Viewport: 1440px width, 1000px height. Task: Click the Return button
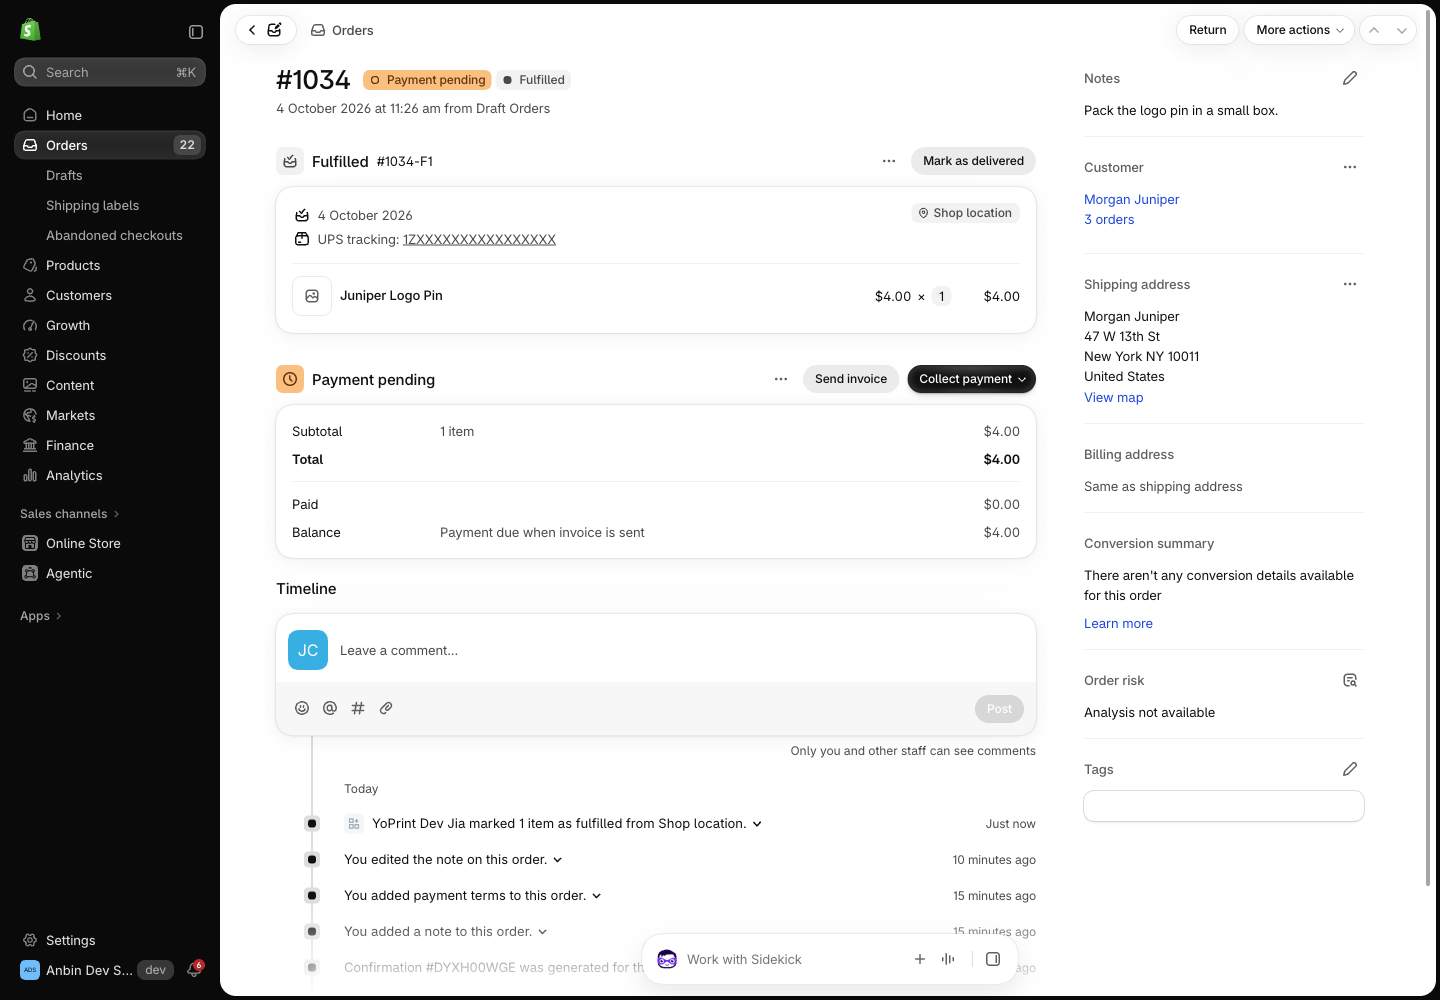click(x=1208, y=30)
